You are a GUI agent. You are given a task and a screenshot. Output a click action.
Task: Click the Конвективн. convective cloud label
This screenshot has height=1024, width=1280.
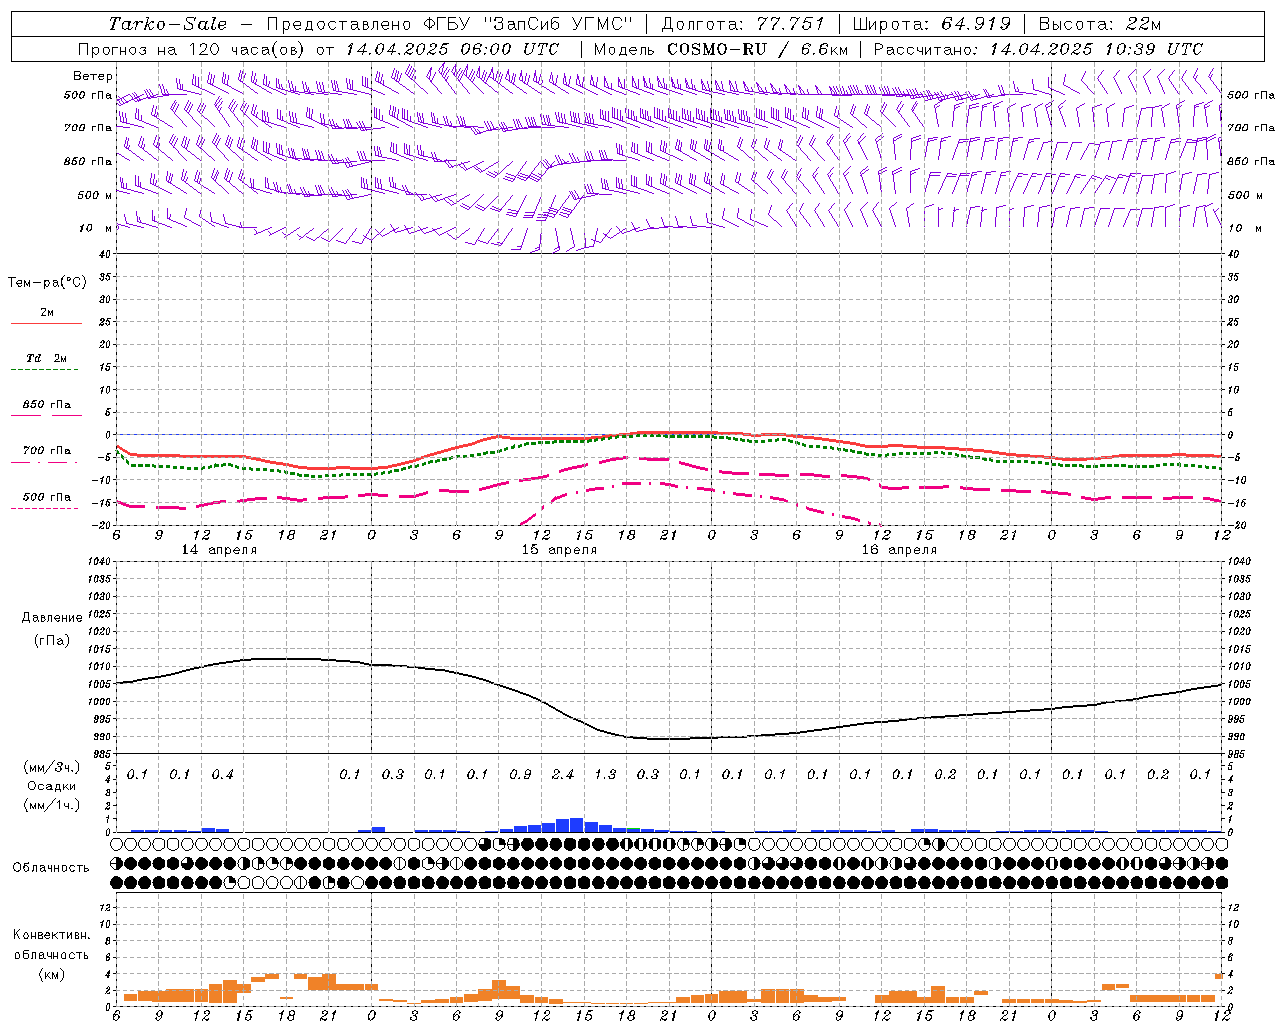[51, 935]
